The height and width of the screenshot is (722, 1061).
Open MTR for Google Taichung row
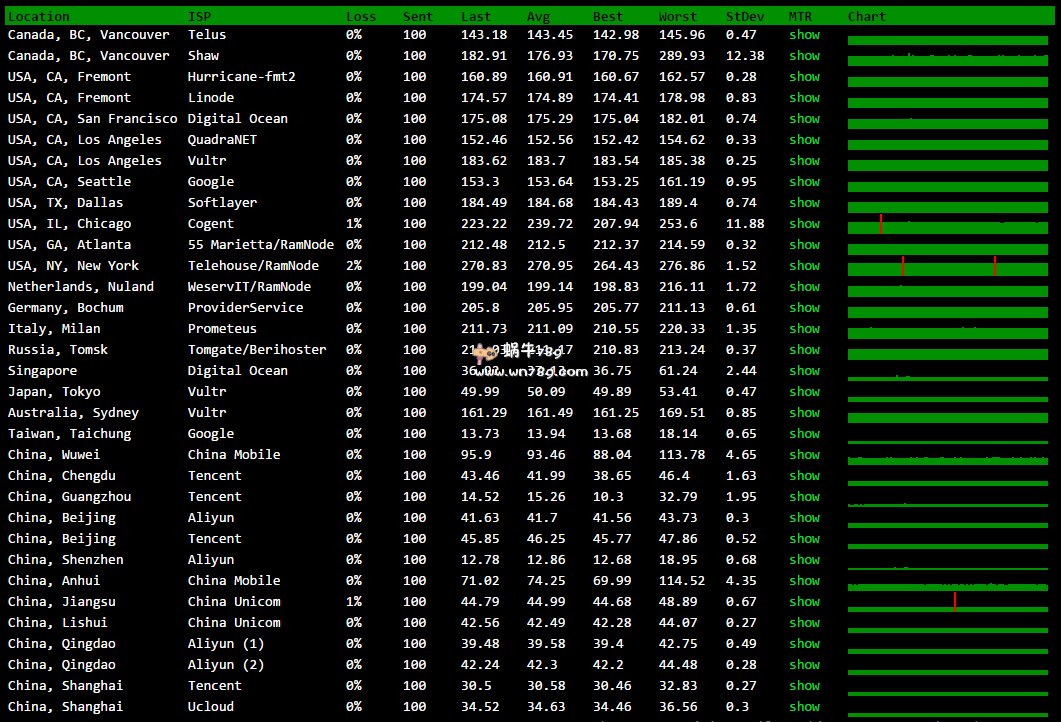tap(804, 434)
